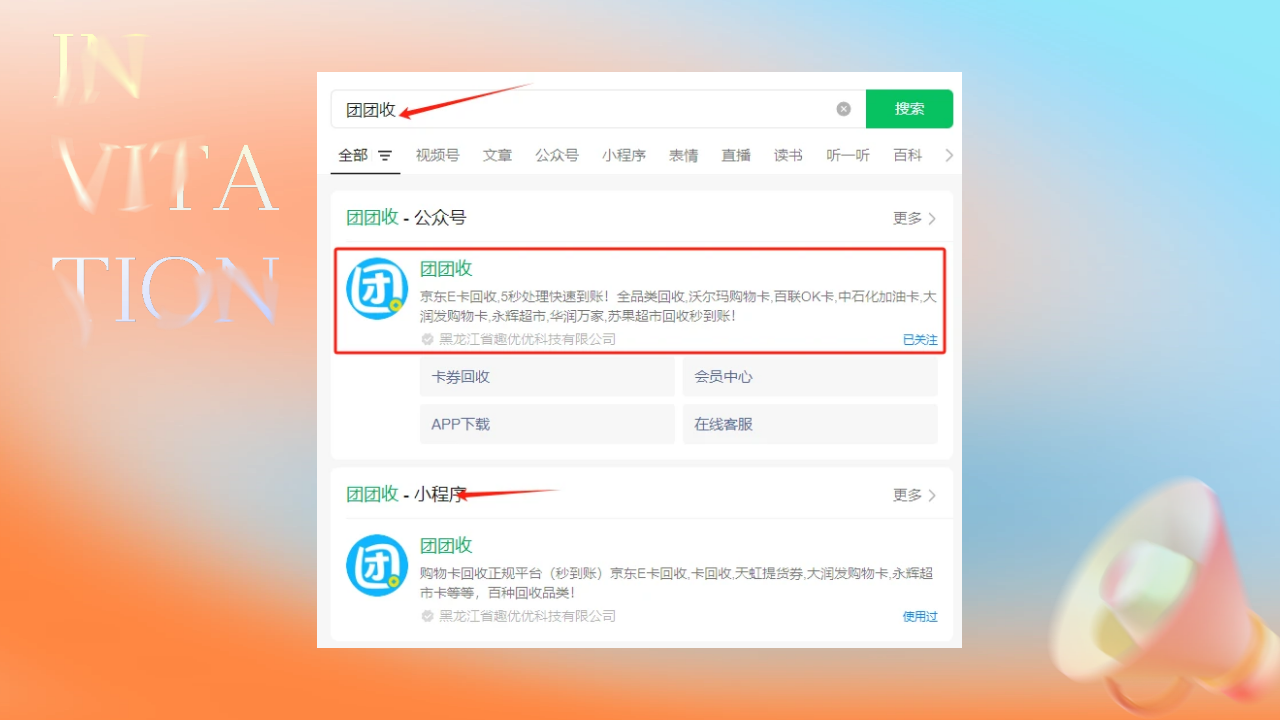Click the verified badge beside 黑龙江省趣优优科技有限公司 under 公众号

click(427, 339)
